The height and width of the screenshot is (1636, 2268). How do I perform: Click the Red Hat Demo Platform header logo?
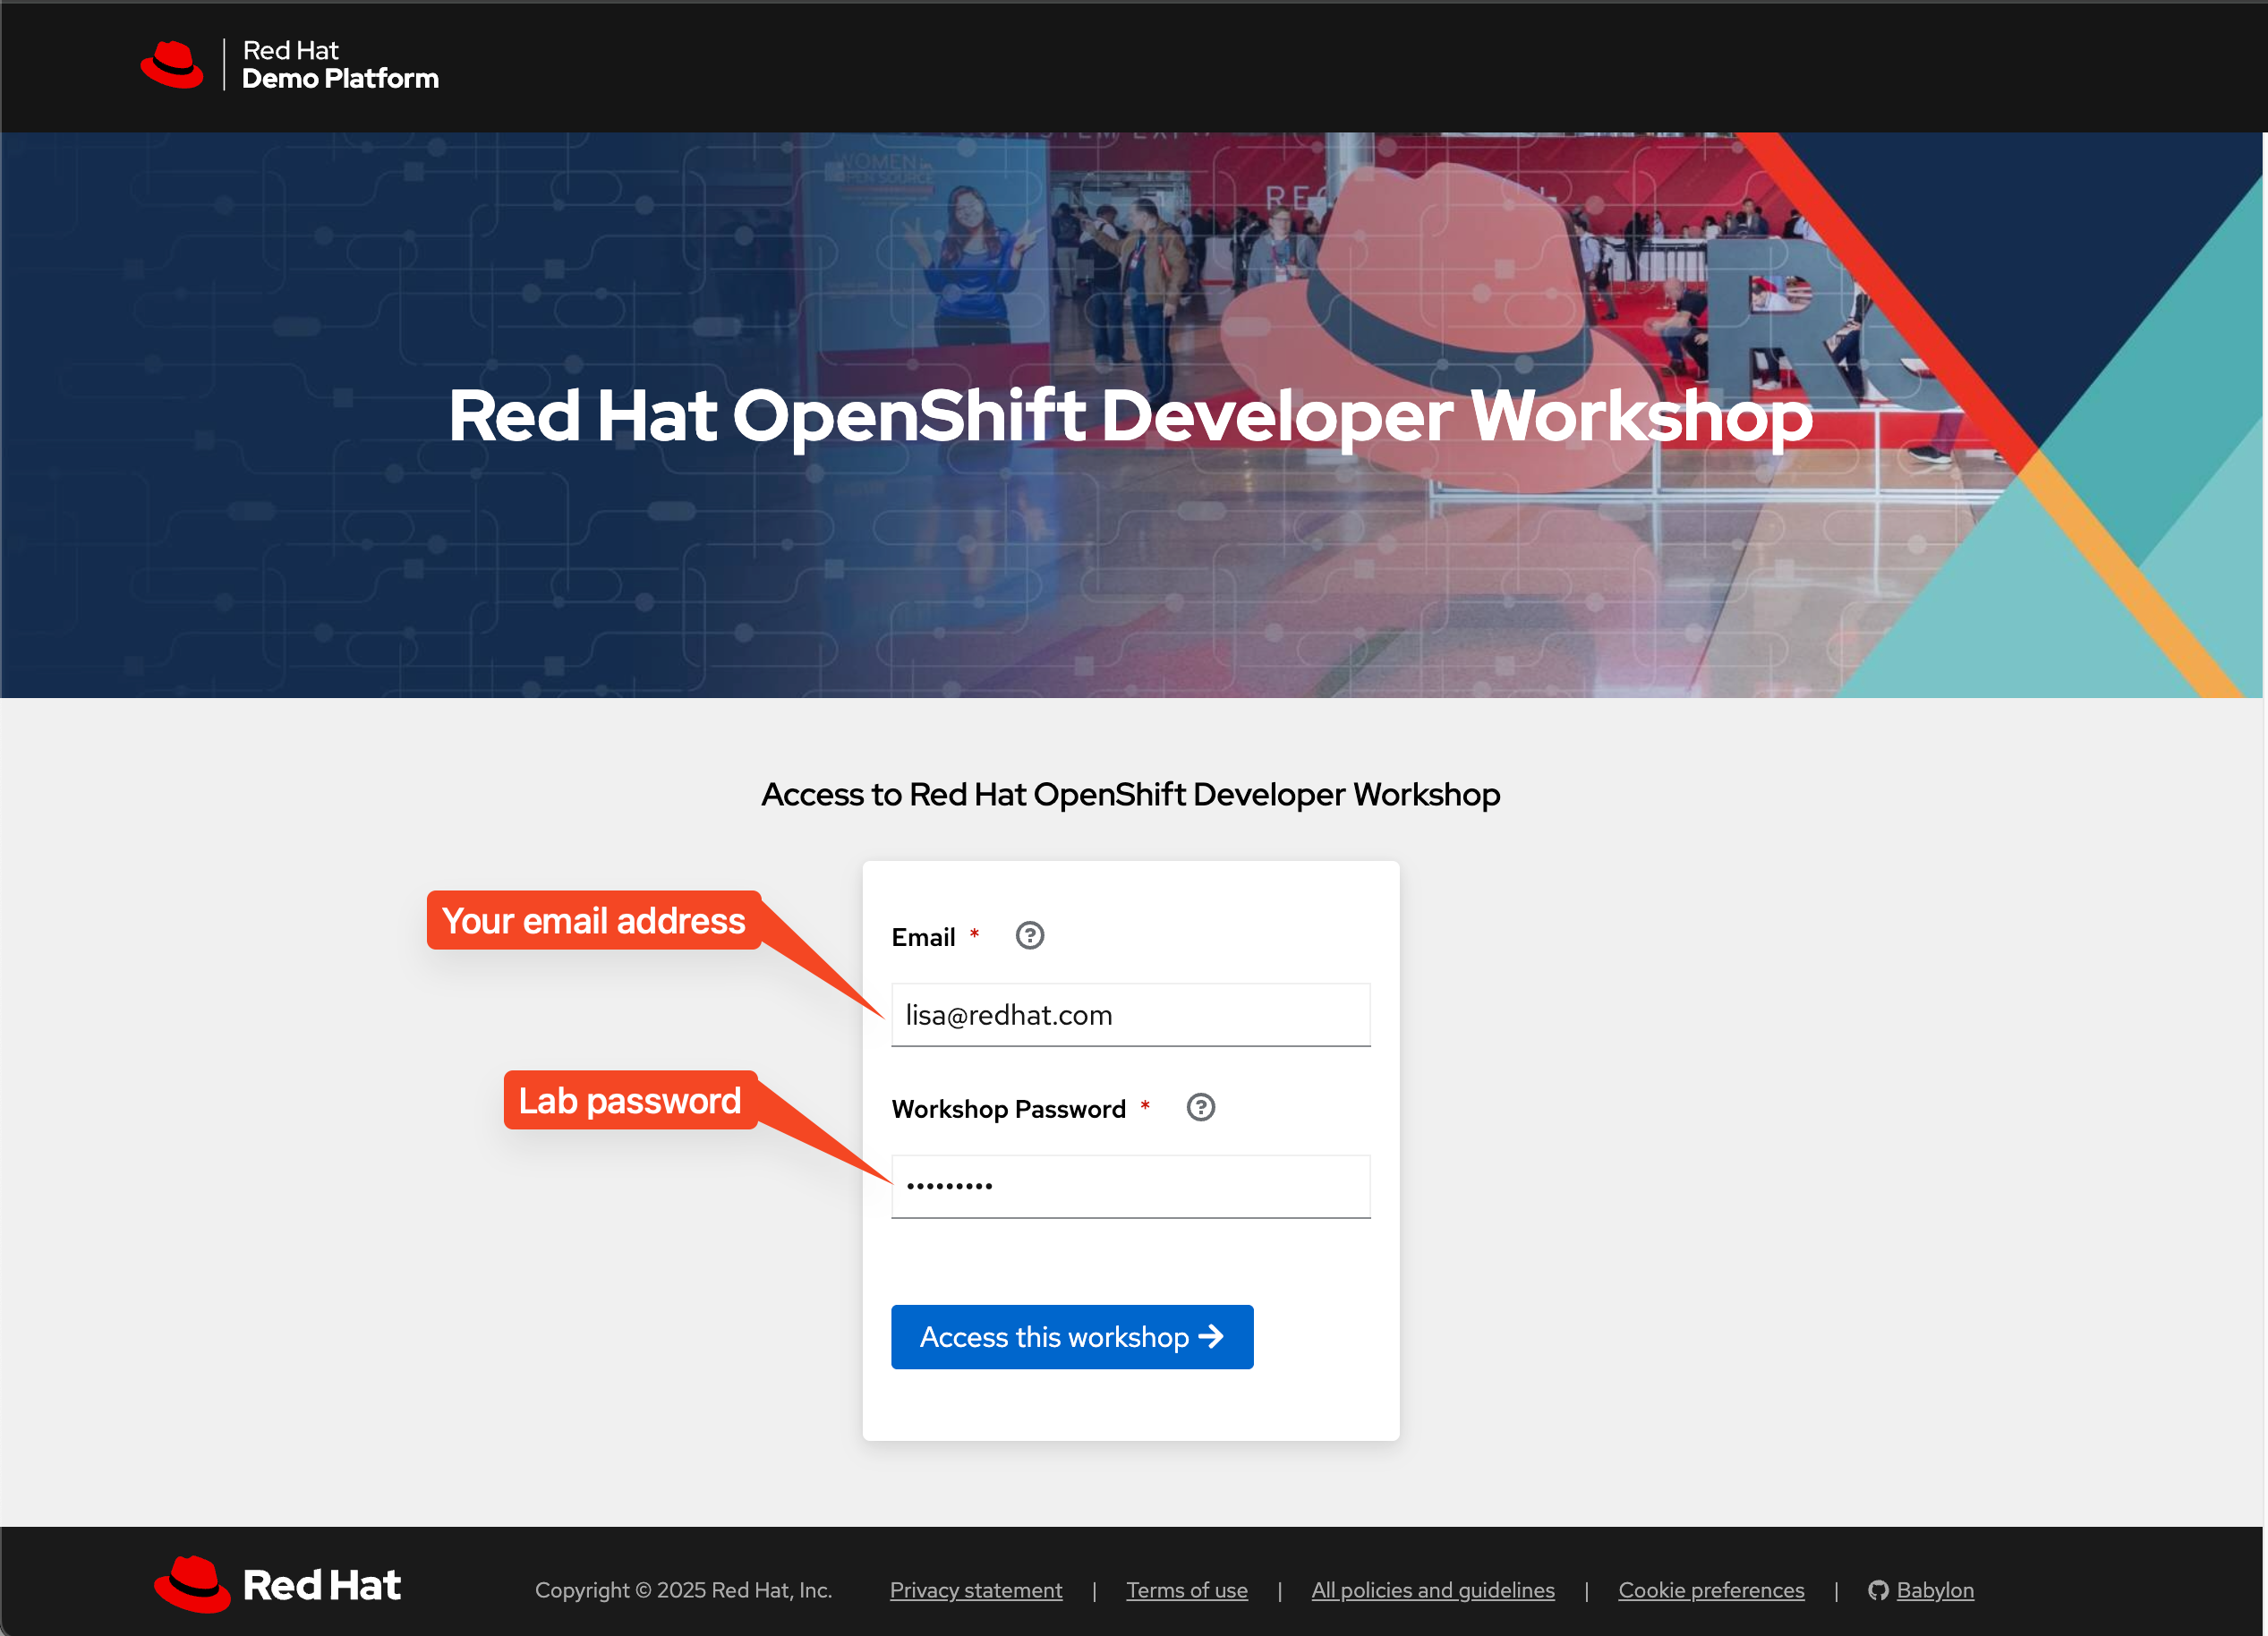click(x=289, y=65)
